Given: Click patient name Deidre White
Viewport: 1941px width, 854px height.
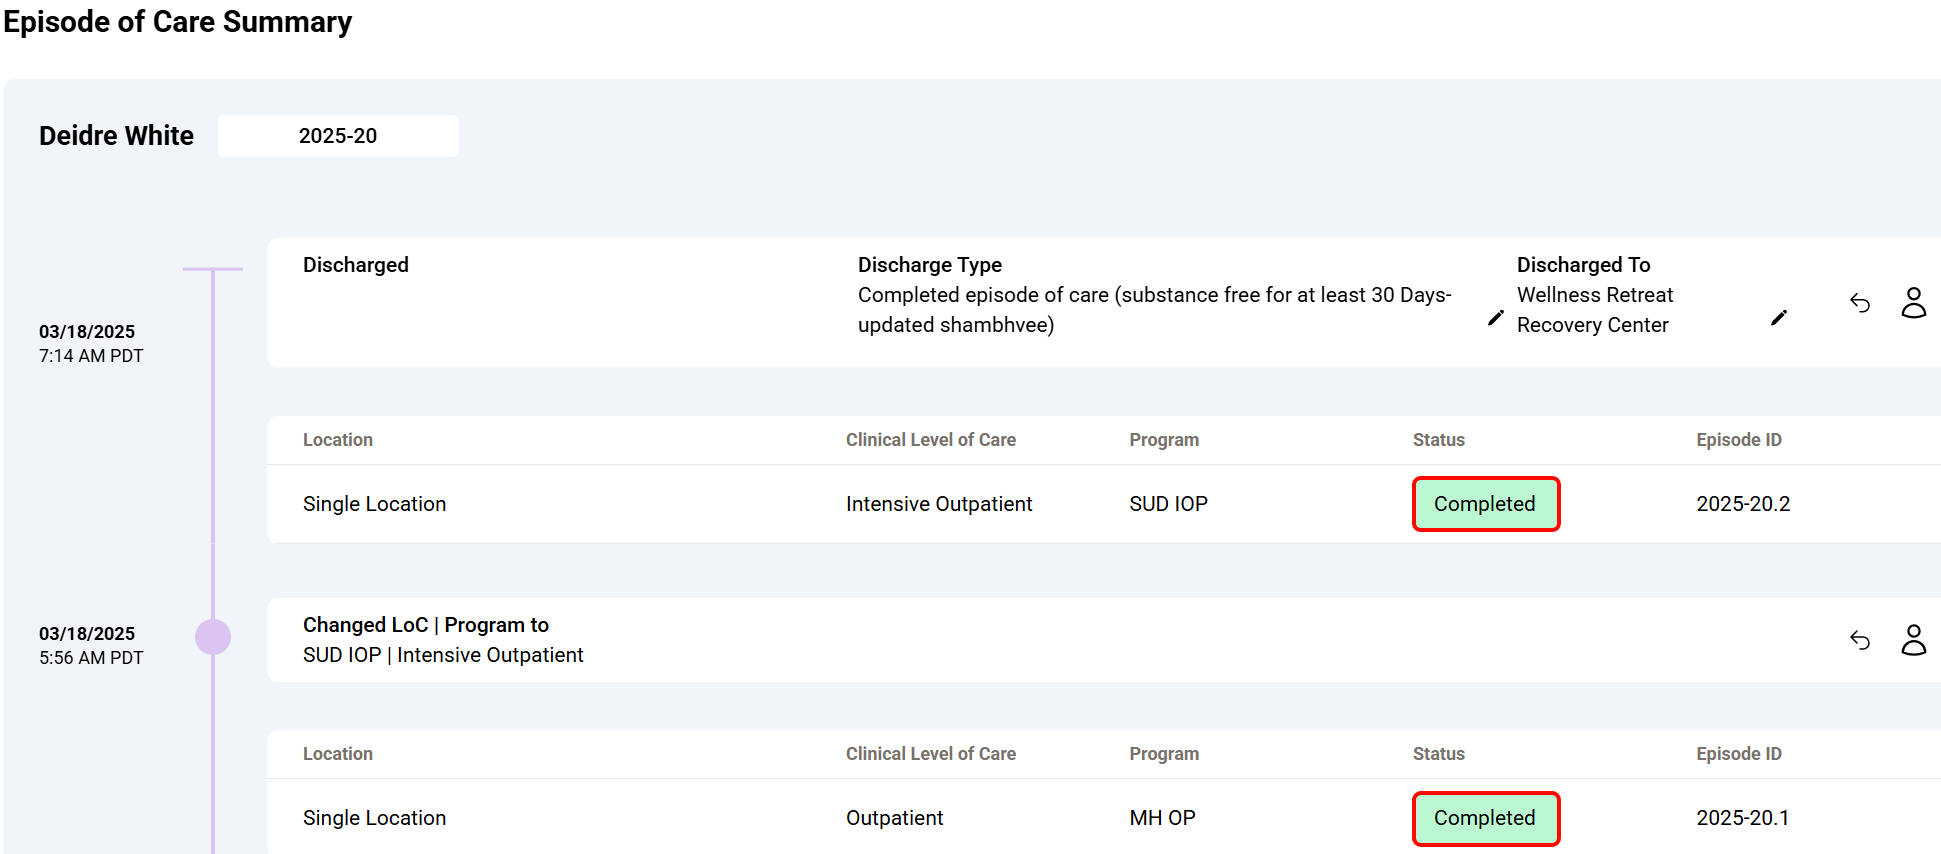Looking at the screenshot, I should coord(116,136).
